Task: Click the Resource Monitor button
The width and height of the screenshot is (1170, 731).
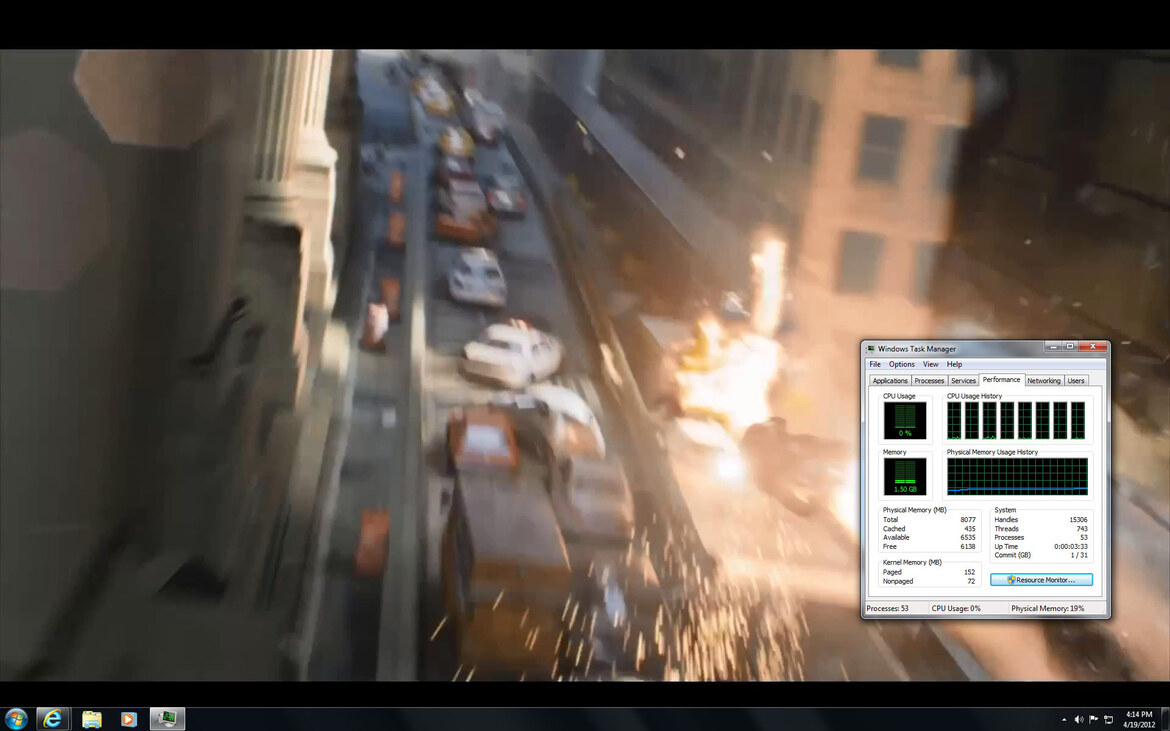Action: coord(1041,580)
